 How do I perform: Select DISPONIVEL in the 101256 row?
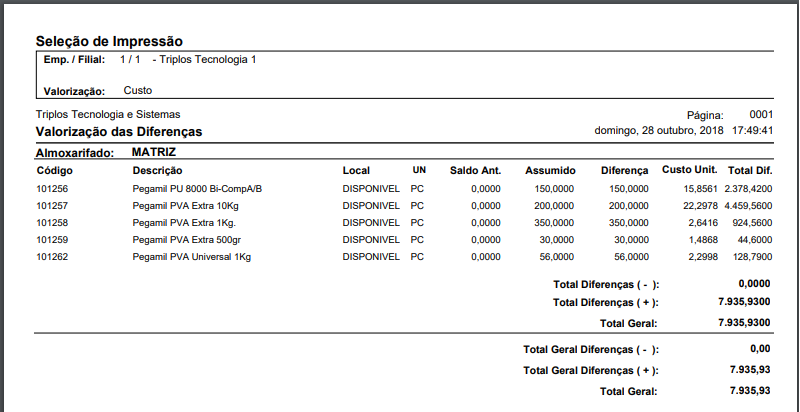pyautogui.click(x=371, y=189)
